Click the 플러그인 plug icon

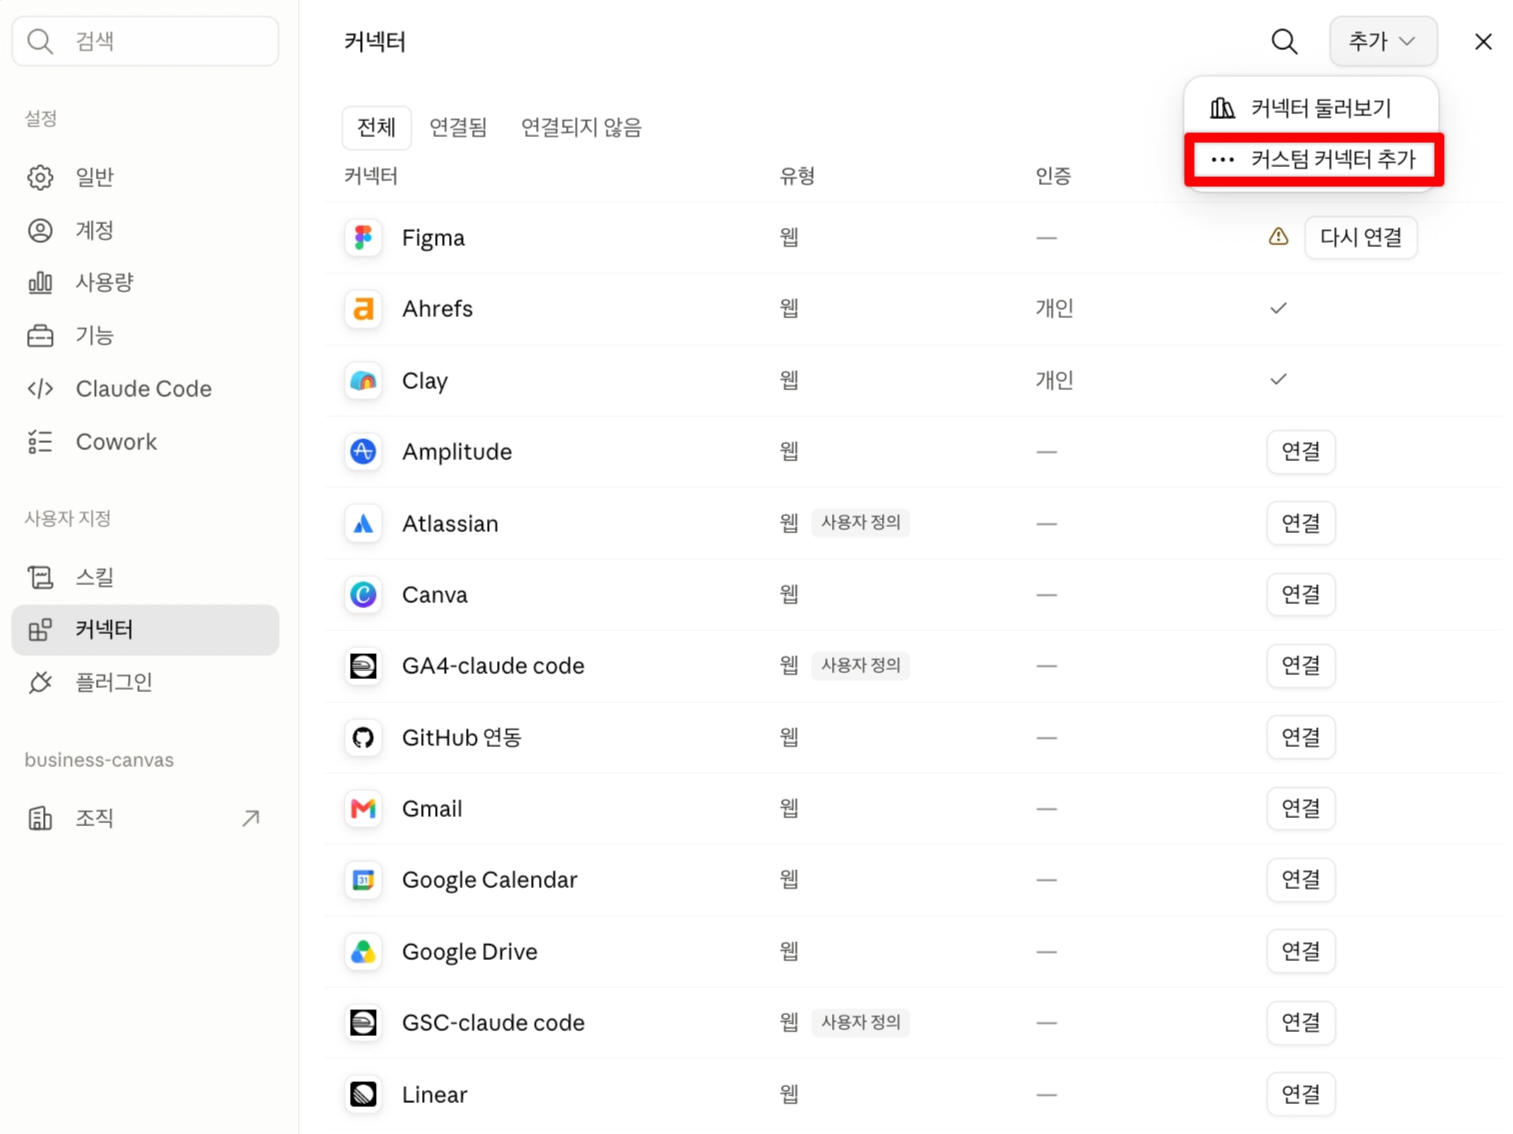[40, 682]
